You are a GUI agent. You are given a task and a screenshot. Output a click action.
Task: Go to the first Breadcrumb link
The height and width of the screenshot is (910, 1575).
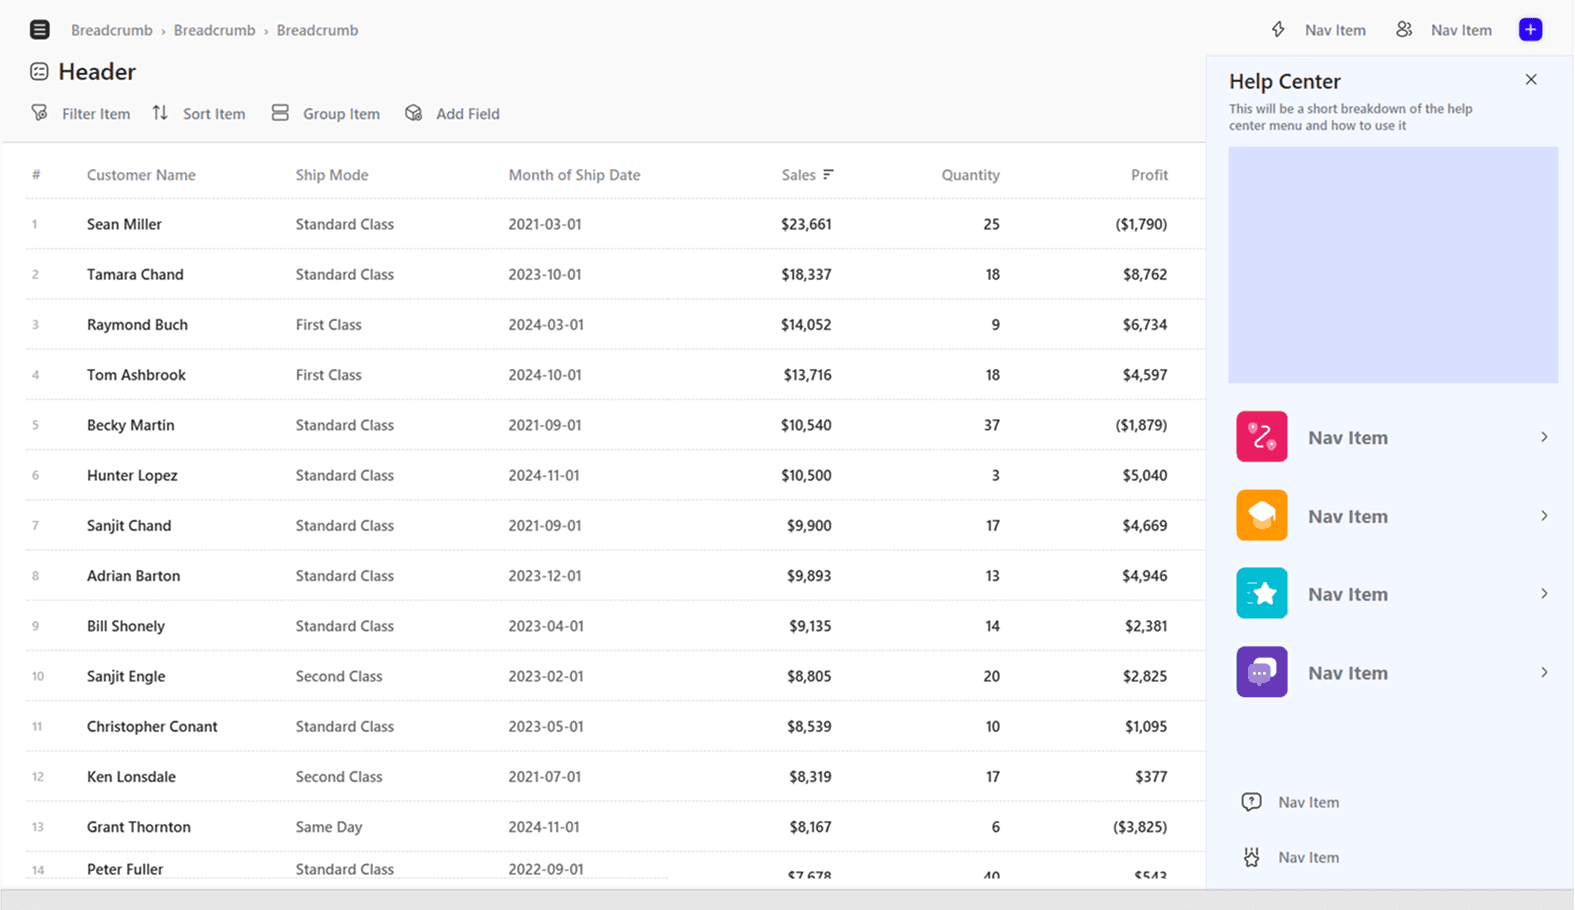pos(112,30)
